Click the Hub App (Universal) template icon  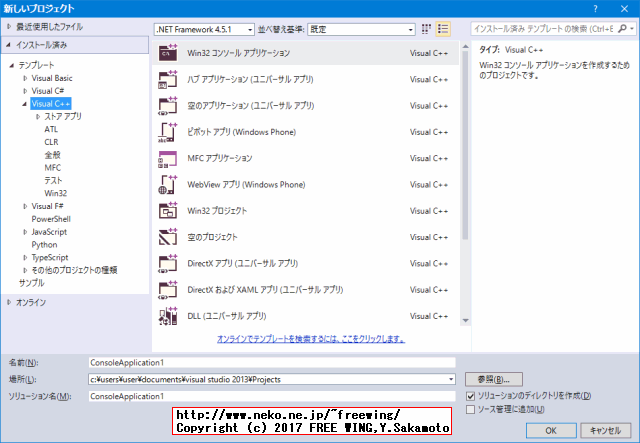(168, 79)
